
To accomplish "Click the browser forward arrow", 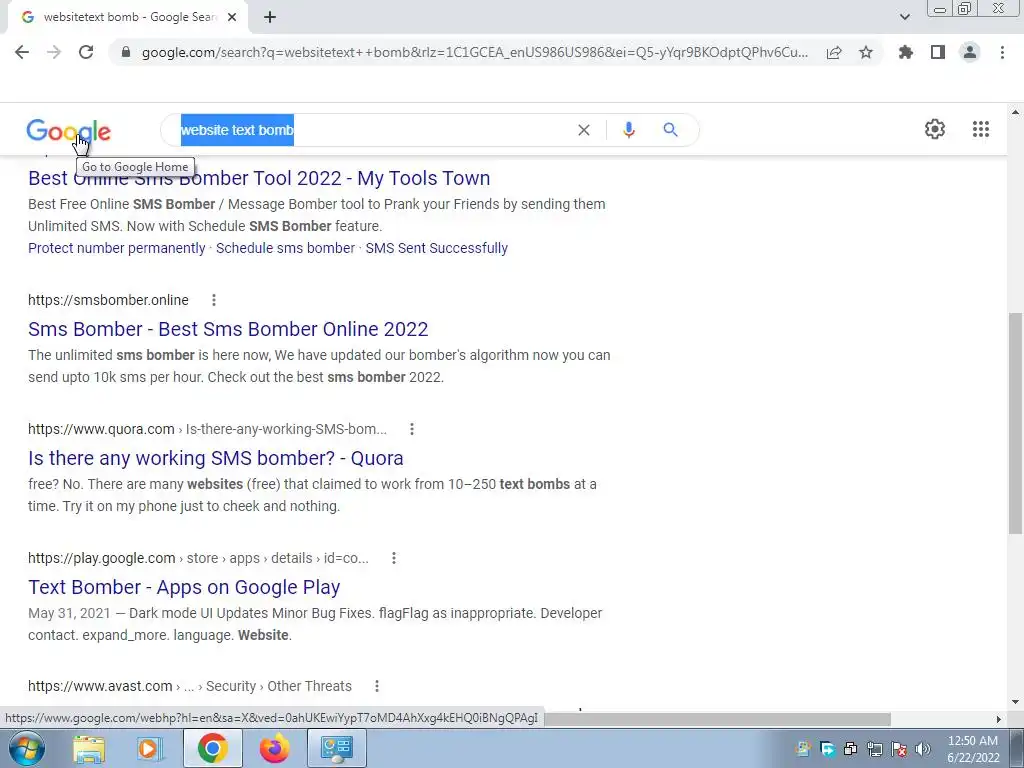I will coord(54,52).
